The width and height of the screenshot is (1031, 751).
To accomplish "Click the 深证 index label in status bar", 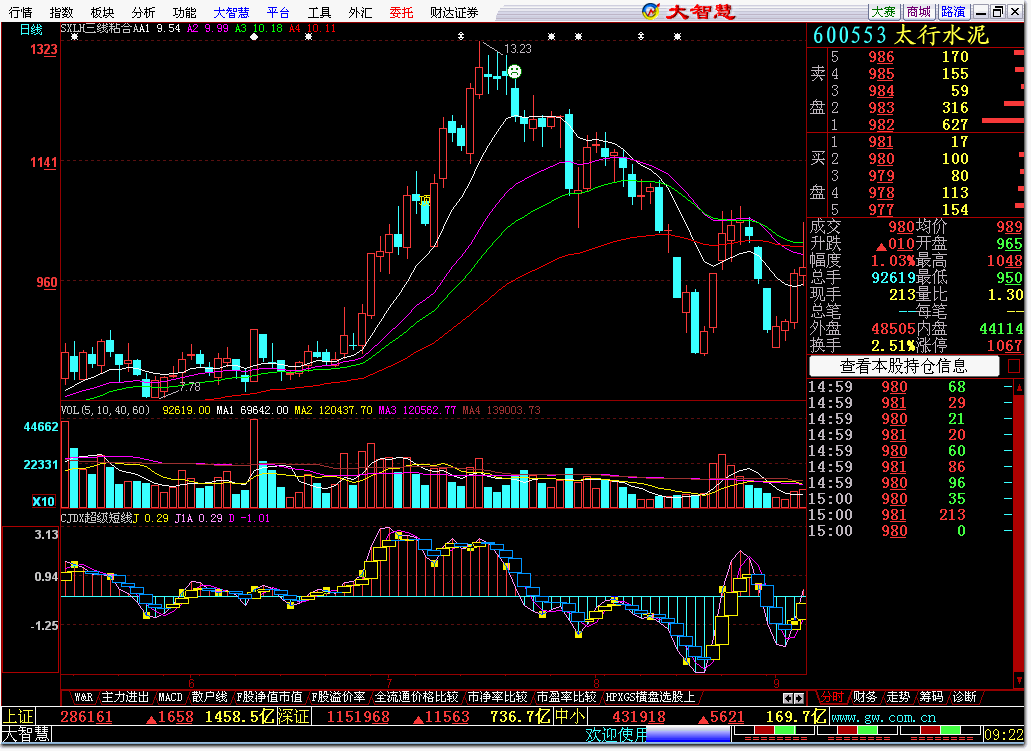I will coord(293,717).
